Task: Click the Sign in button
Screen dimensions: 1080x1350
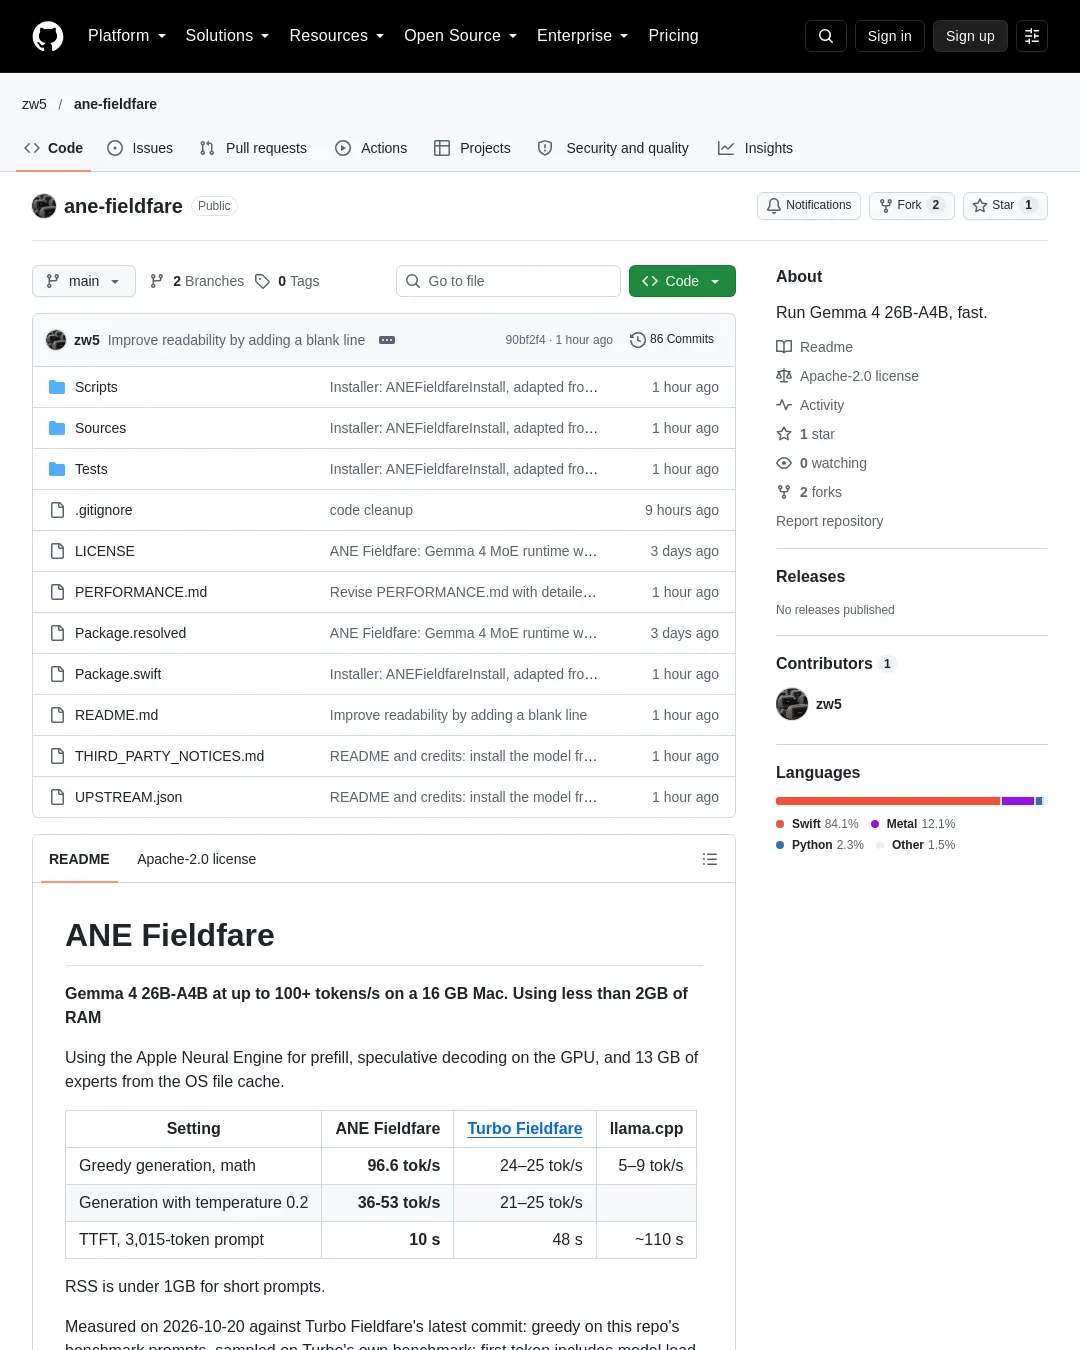Action: 890,36
